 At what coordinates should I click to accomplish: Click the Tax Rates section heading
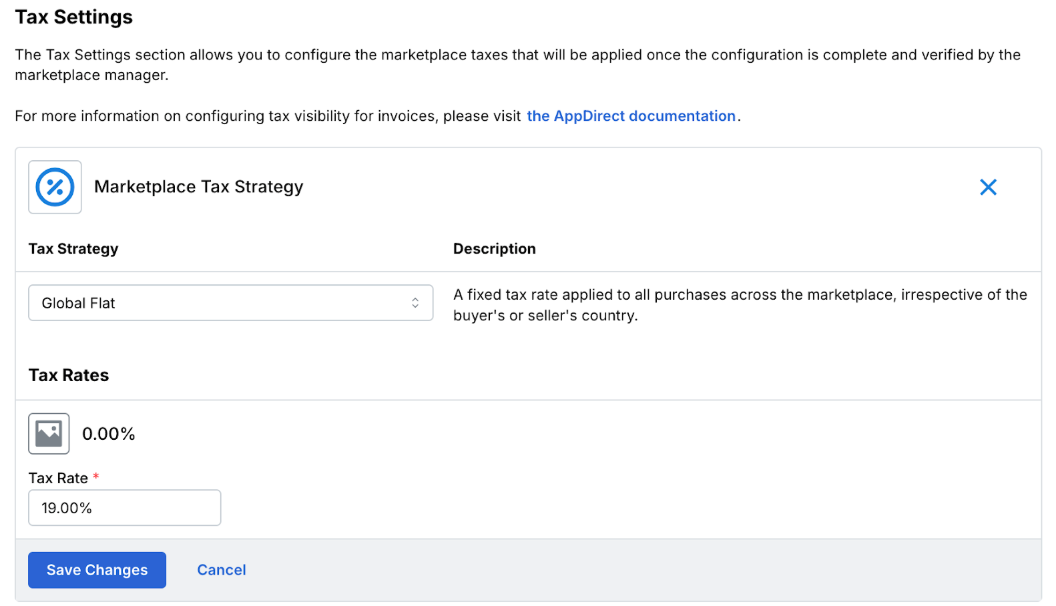pyautogui.click(x=69, y=375)
